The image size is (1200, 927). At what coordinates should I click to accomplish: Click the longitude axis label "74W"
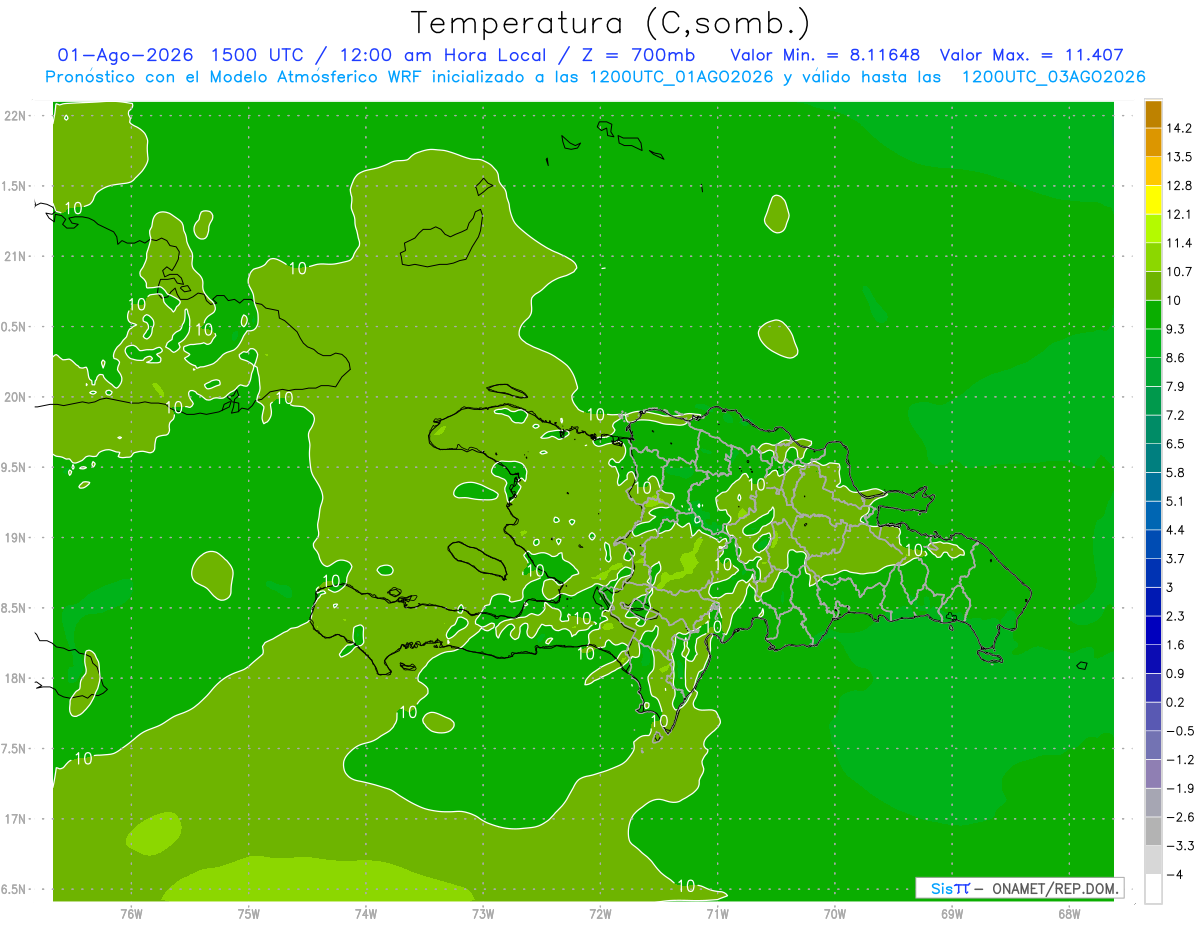click(365, 913)
